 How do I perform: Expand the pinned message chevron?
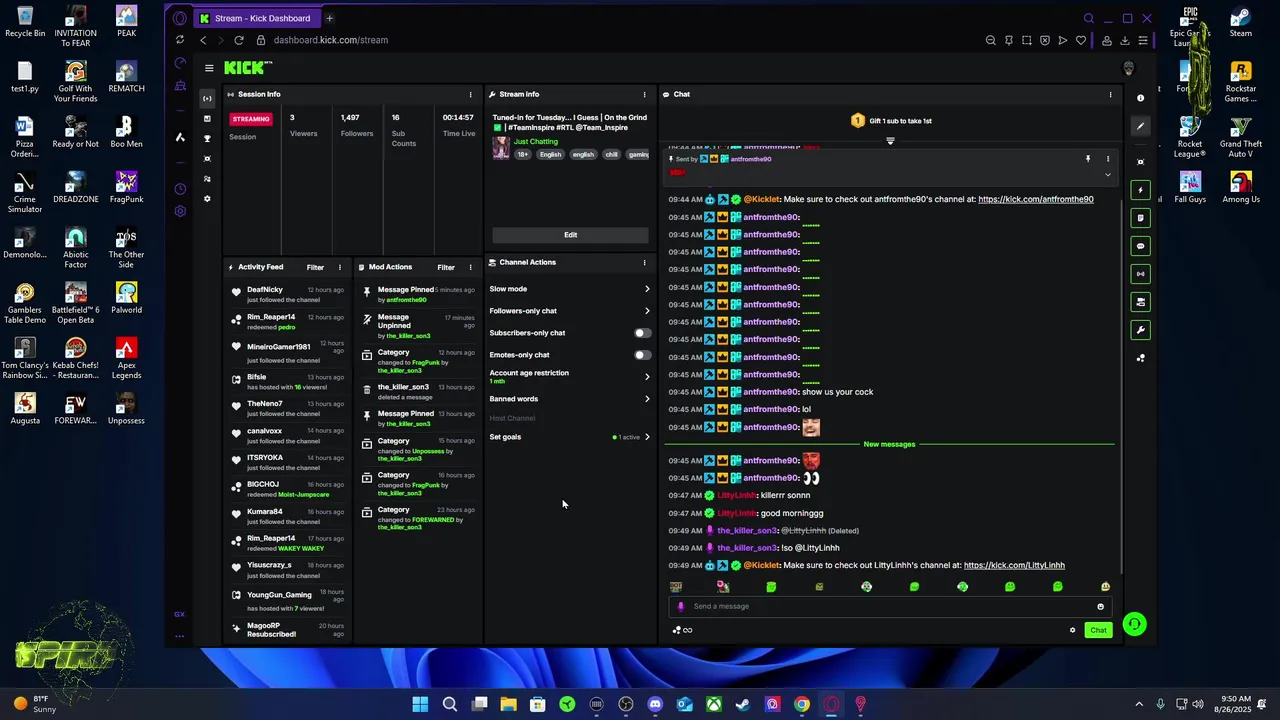(1107, 175)
